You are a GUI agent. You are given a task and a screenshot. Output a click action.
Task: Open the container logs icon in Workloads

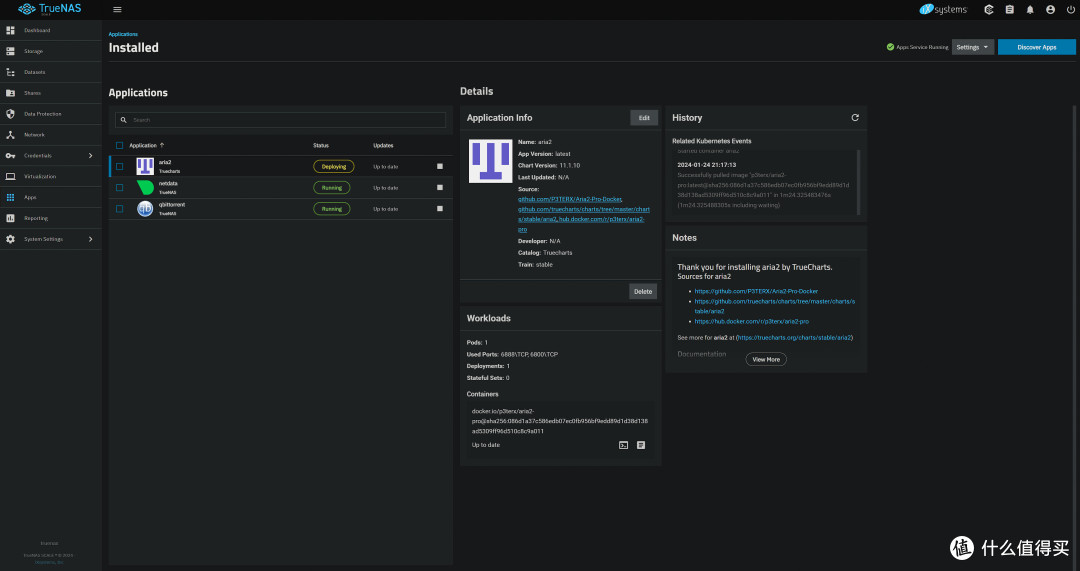[x=641, y=446]
